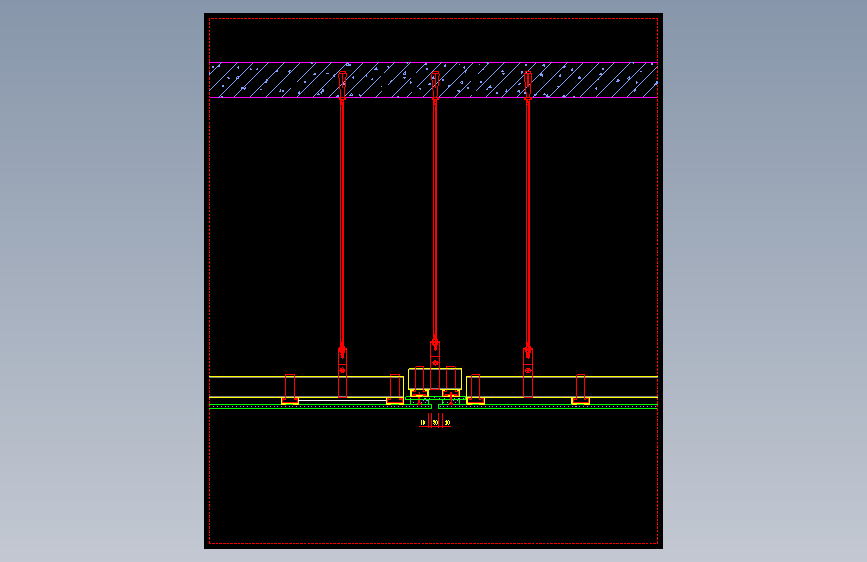Select the left red hanger rod
867x562 pixels.
click(342, 224)
